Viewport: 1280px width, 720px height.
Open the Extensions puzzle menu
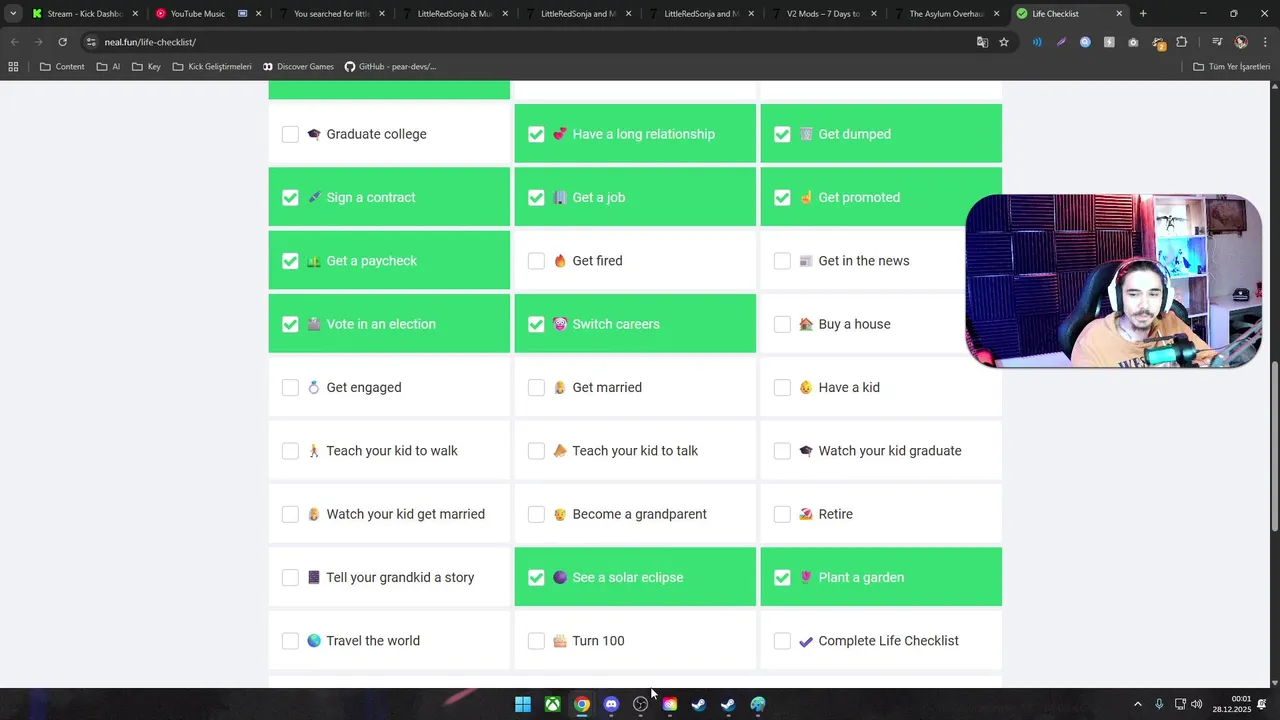click(x=1182, y=42)
